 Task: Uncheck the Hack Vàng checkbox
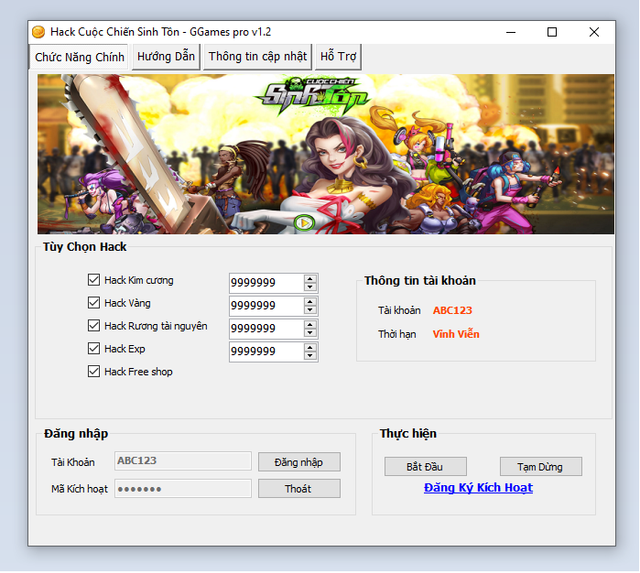pos(94,303)
